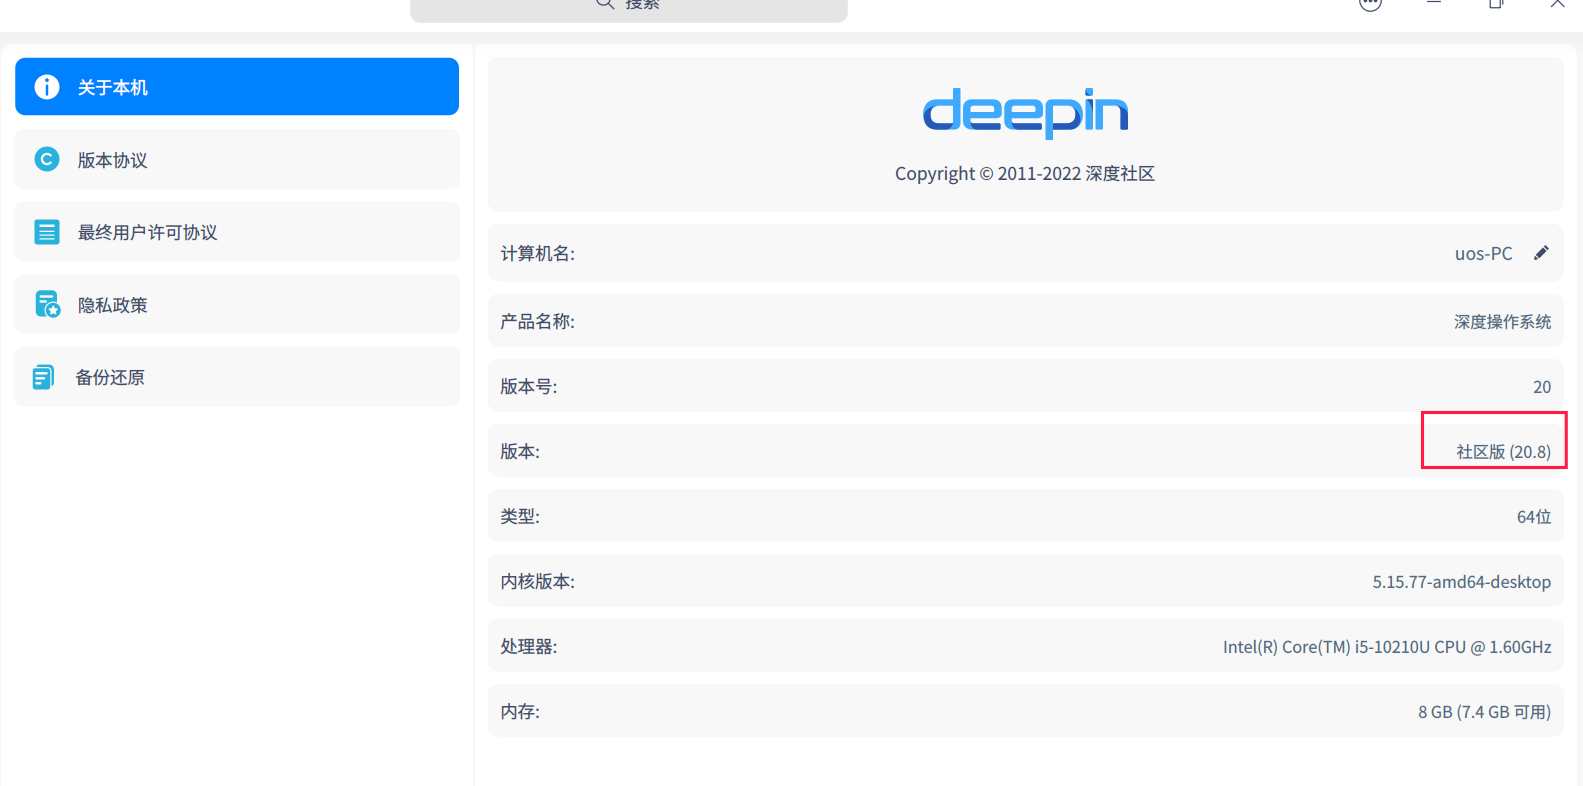Click the 处理器: label
Screen dimensions: 1583x786
tap(529, 647)
